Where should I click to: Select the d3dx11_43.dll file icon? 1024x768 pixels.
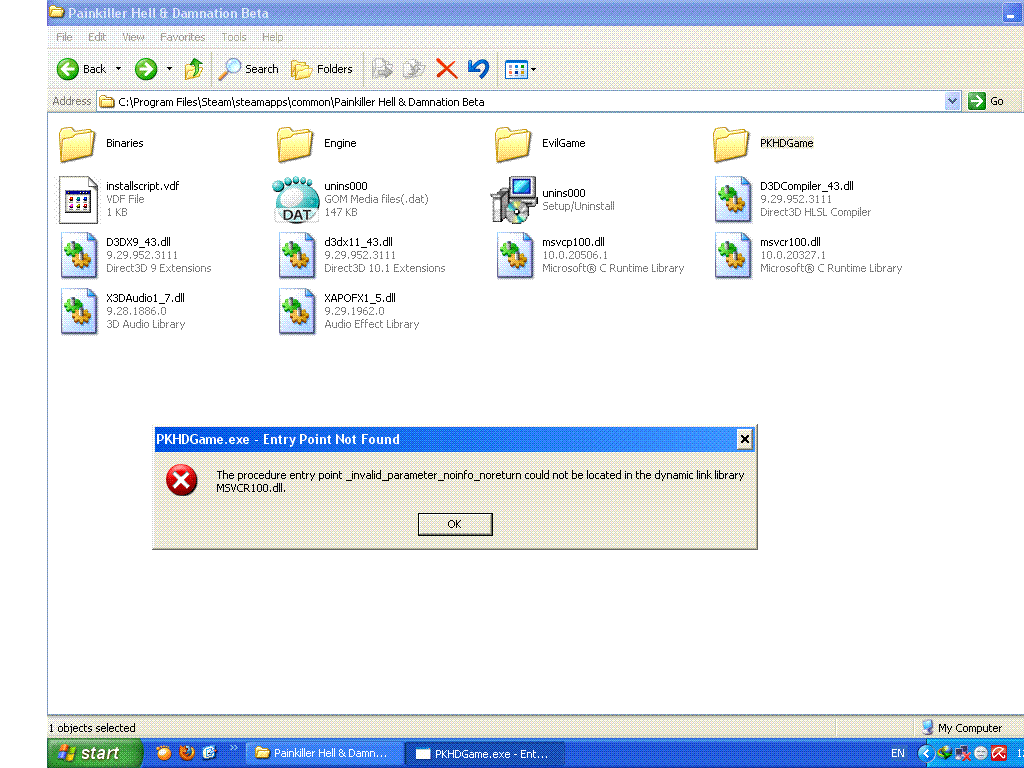pos(297,255)
